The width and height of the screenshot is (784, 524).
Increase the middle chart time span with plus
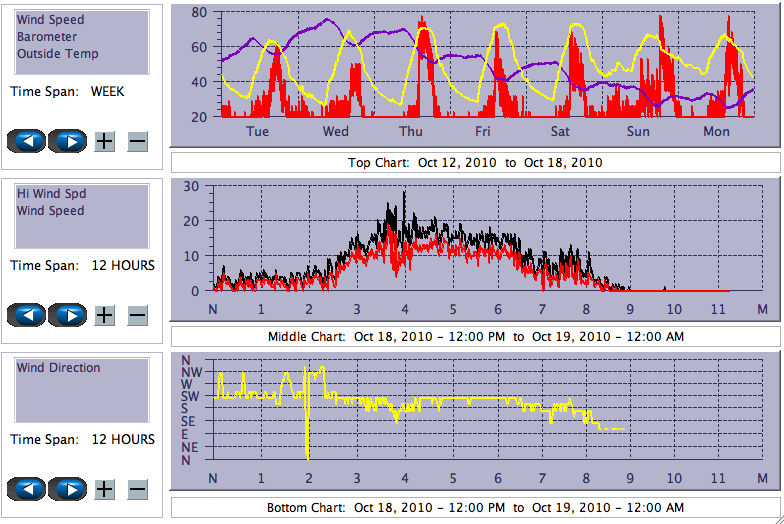(x=104, y=316)
